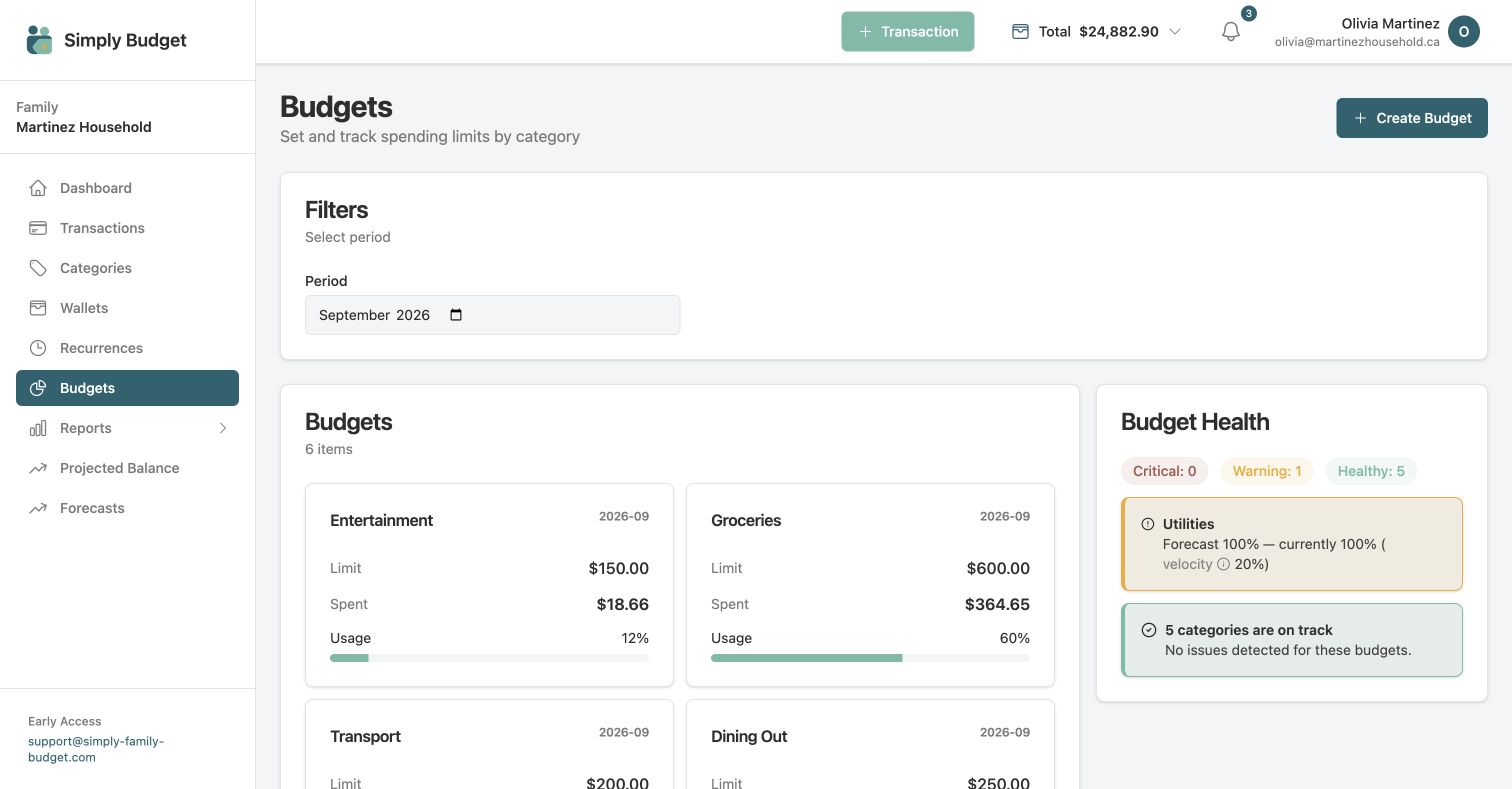Viewport: 1512px width, 789px height.
Task: Click Olivia Martinez's avatar circle
Action: click(x=1464, y=32)
